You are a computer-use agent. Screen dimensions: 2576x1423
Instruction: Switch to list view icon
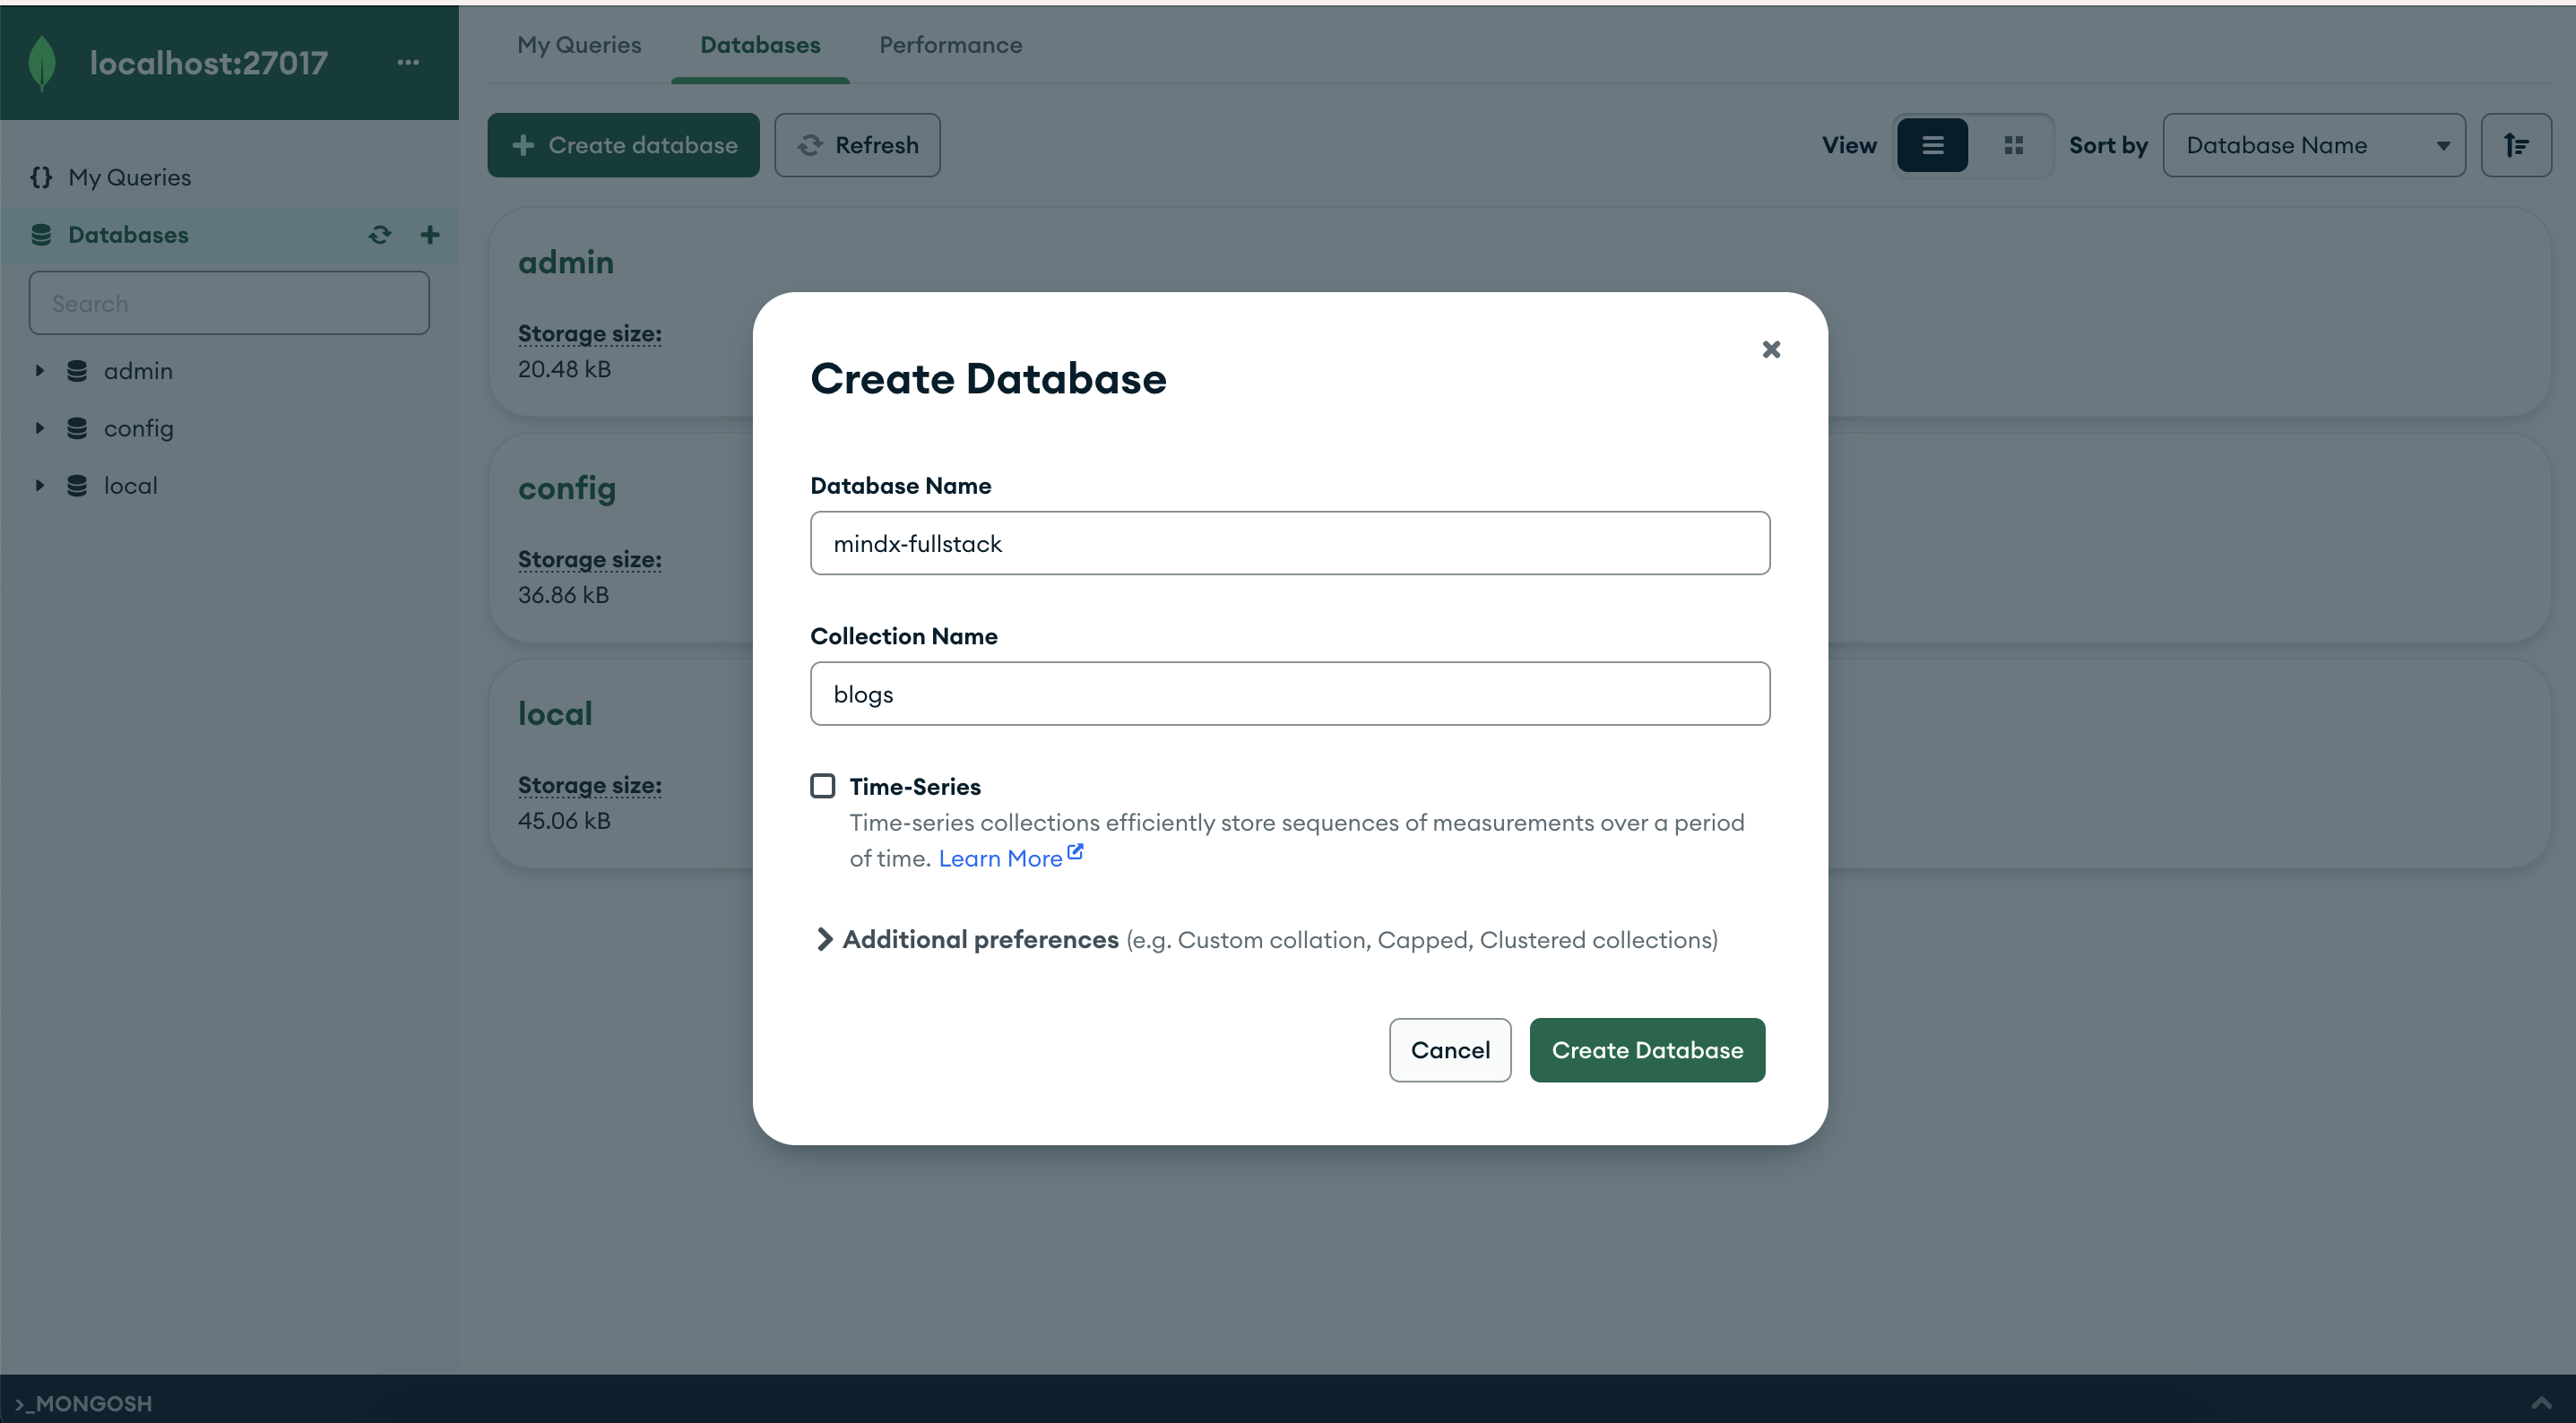point(1932,145)
